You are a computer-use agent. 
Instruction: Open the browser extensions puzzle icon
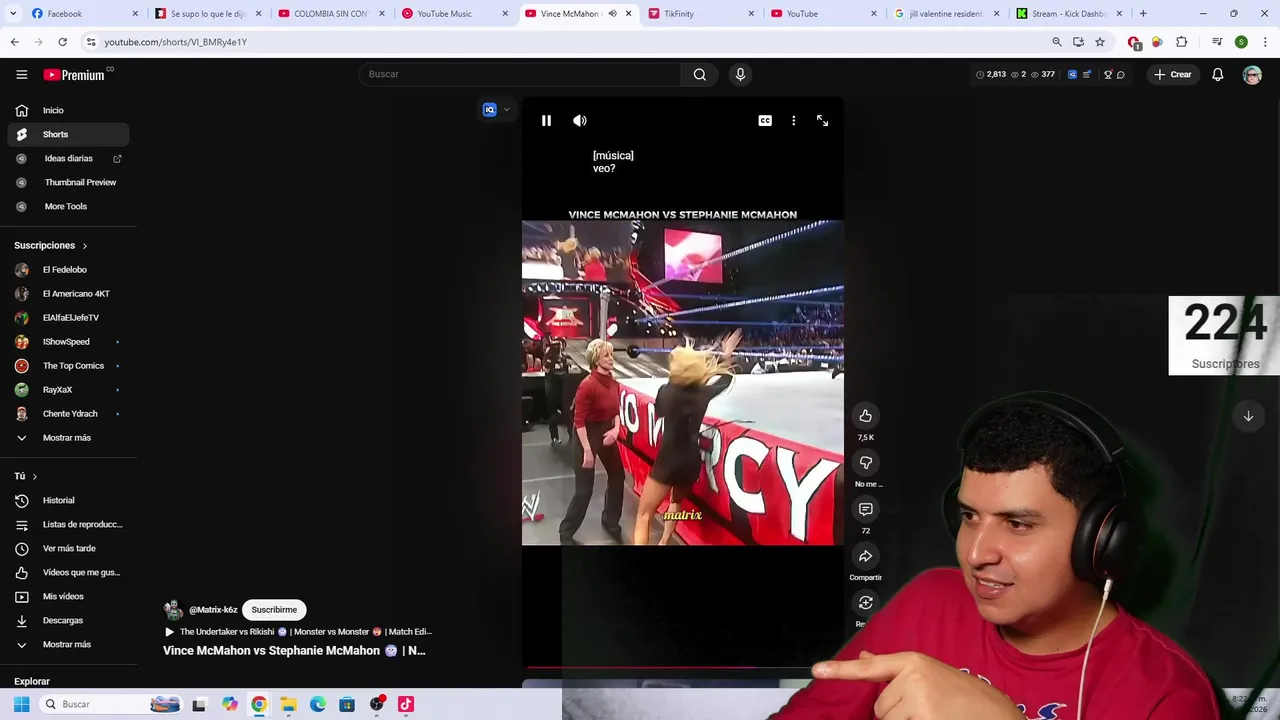pos(1181,42)
